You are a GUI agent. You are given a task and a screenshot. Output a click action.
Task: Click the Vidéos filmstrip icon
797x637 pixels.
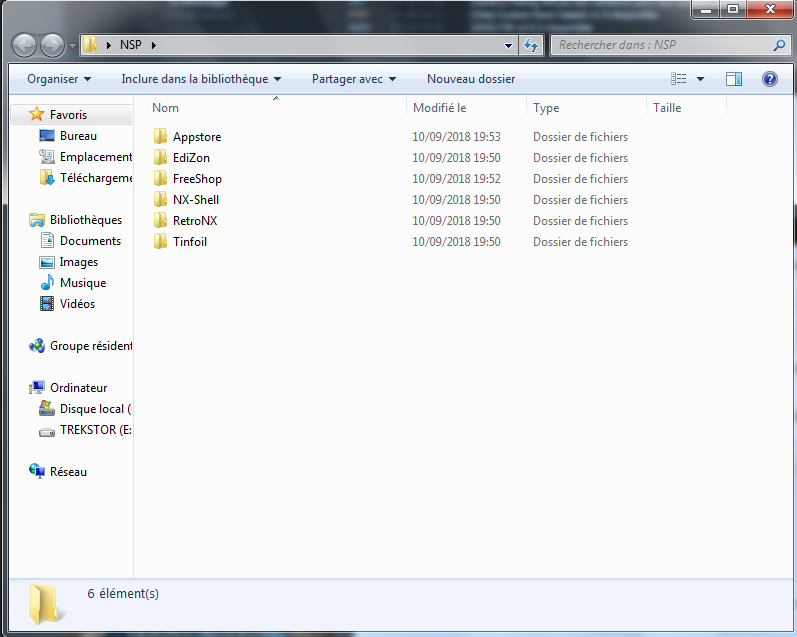[47, 304]
